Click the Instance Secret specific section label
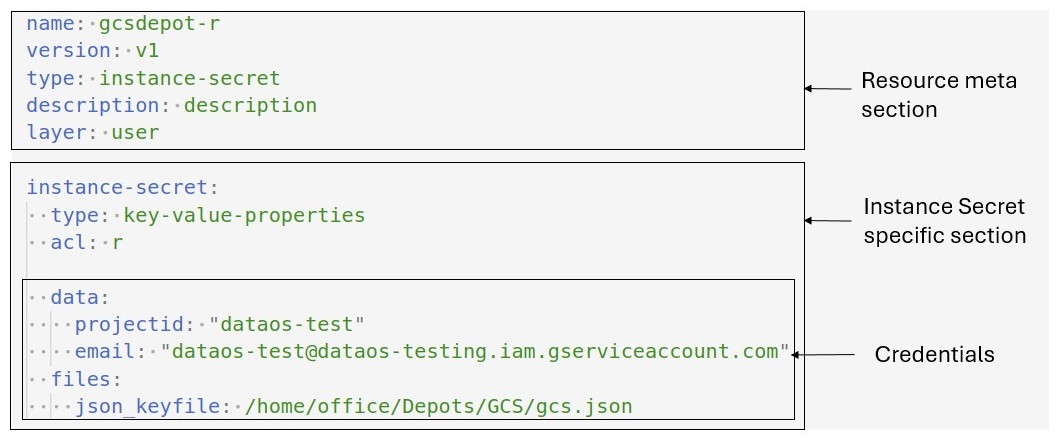Viewport: 1061px width, 442px height. coord(945,221)
